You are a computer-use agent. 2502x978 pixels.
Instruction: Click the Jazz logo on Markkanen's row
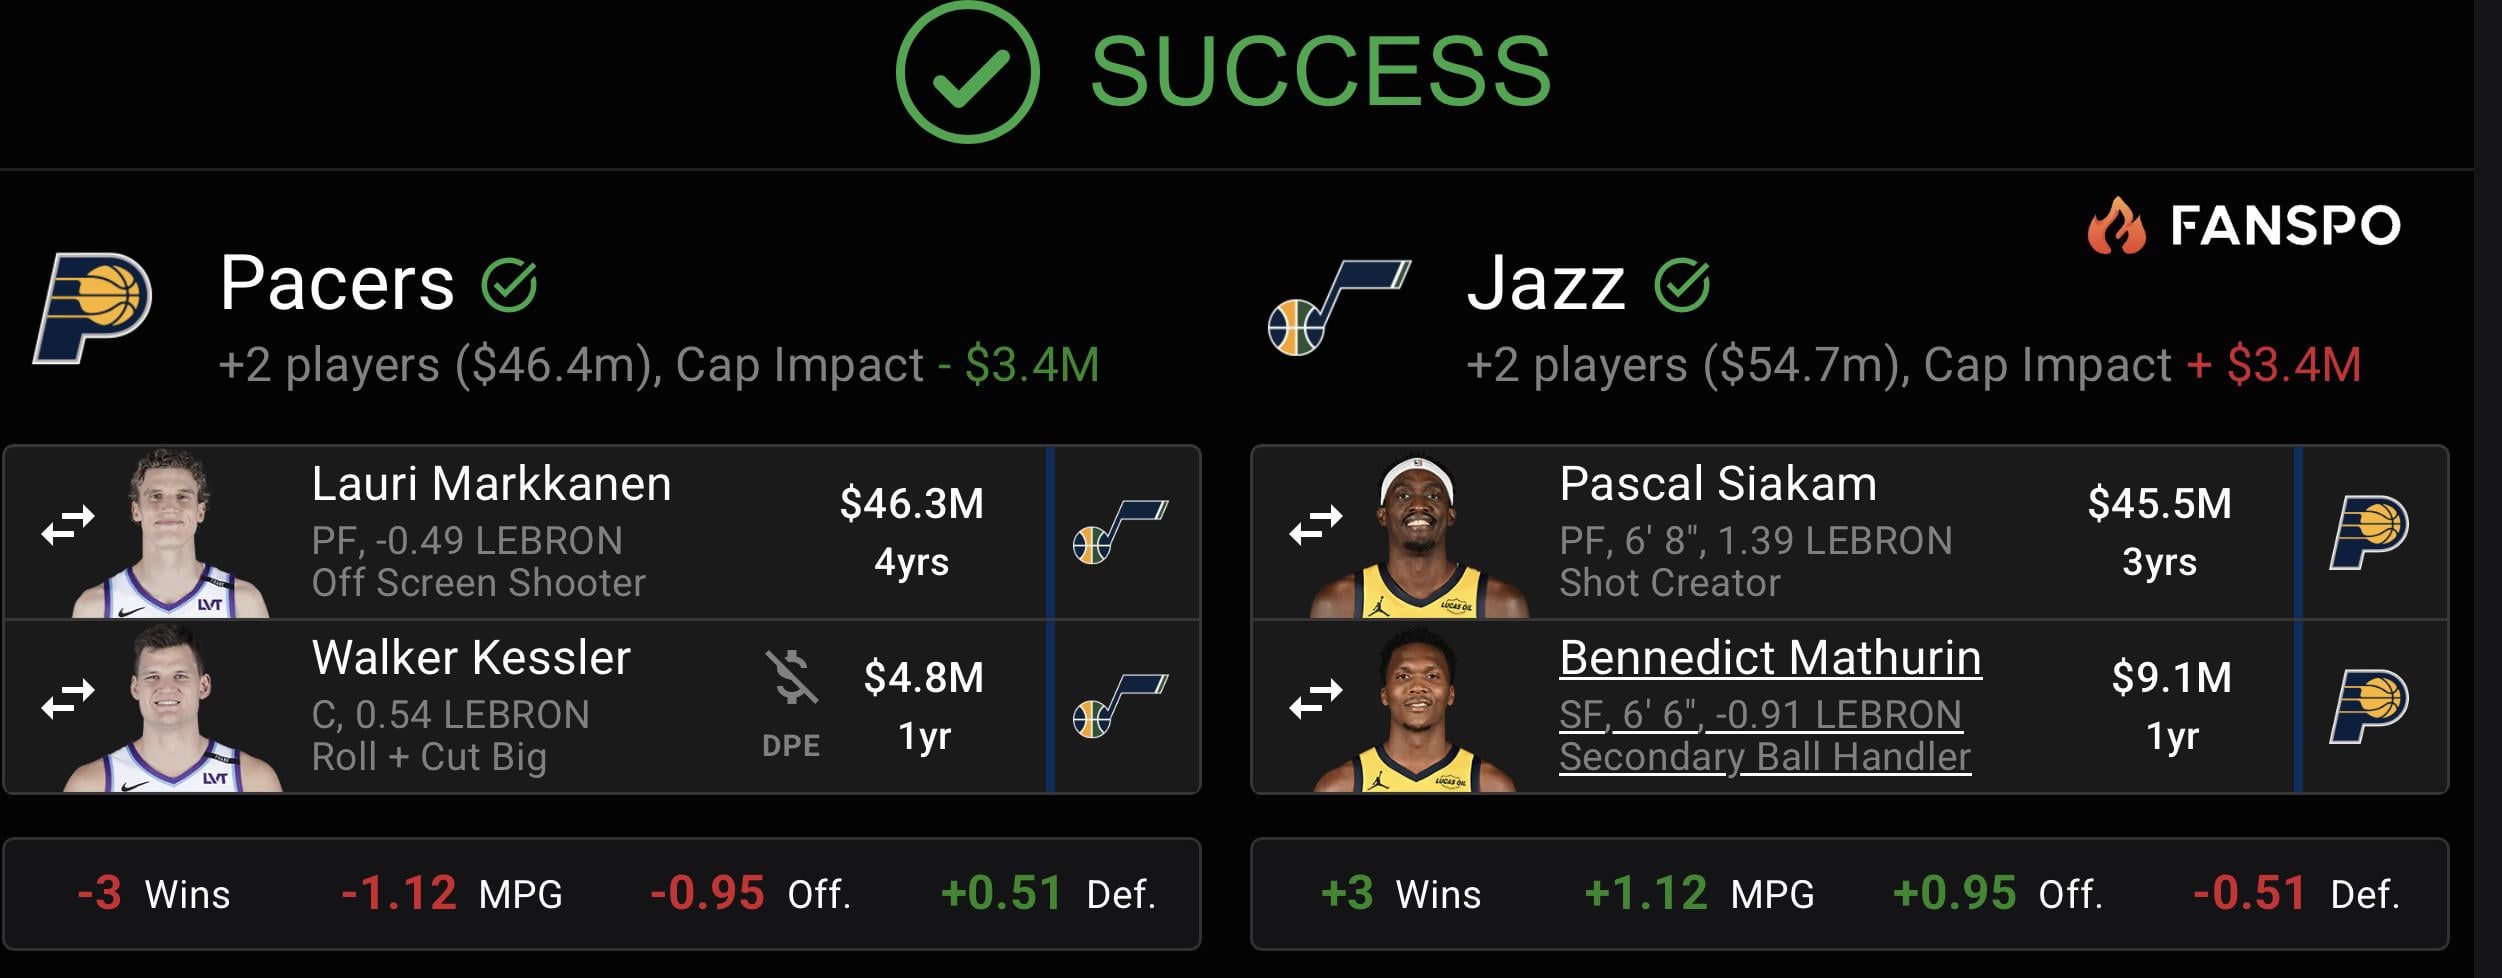point(1120,531)
